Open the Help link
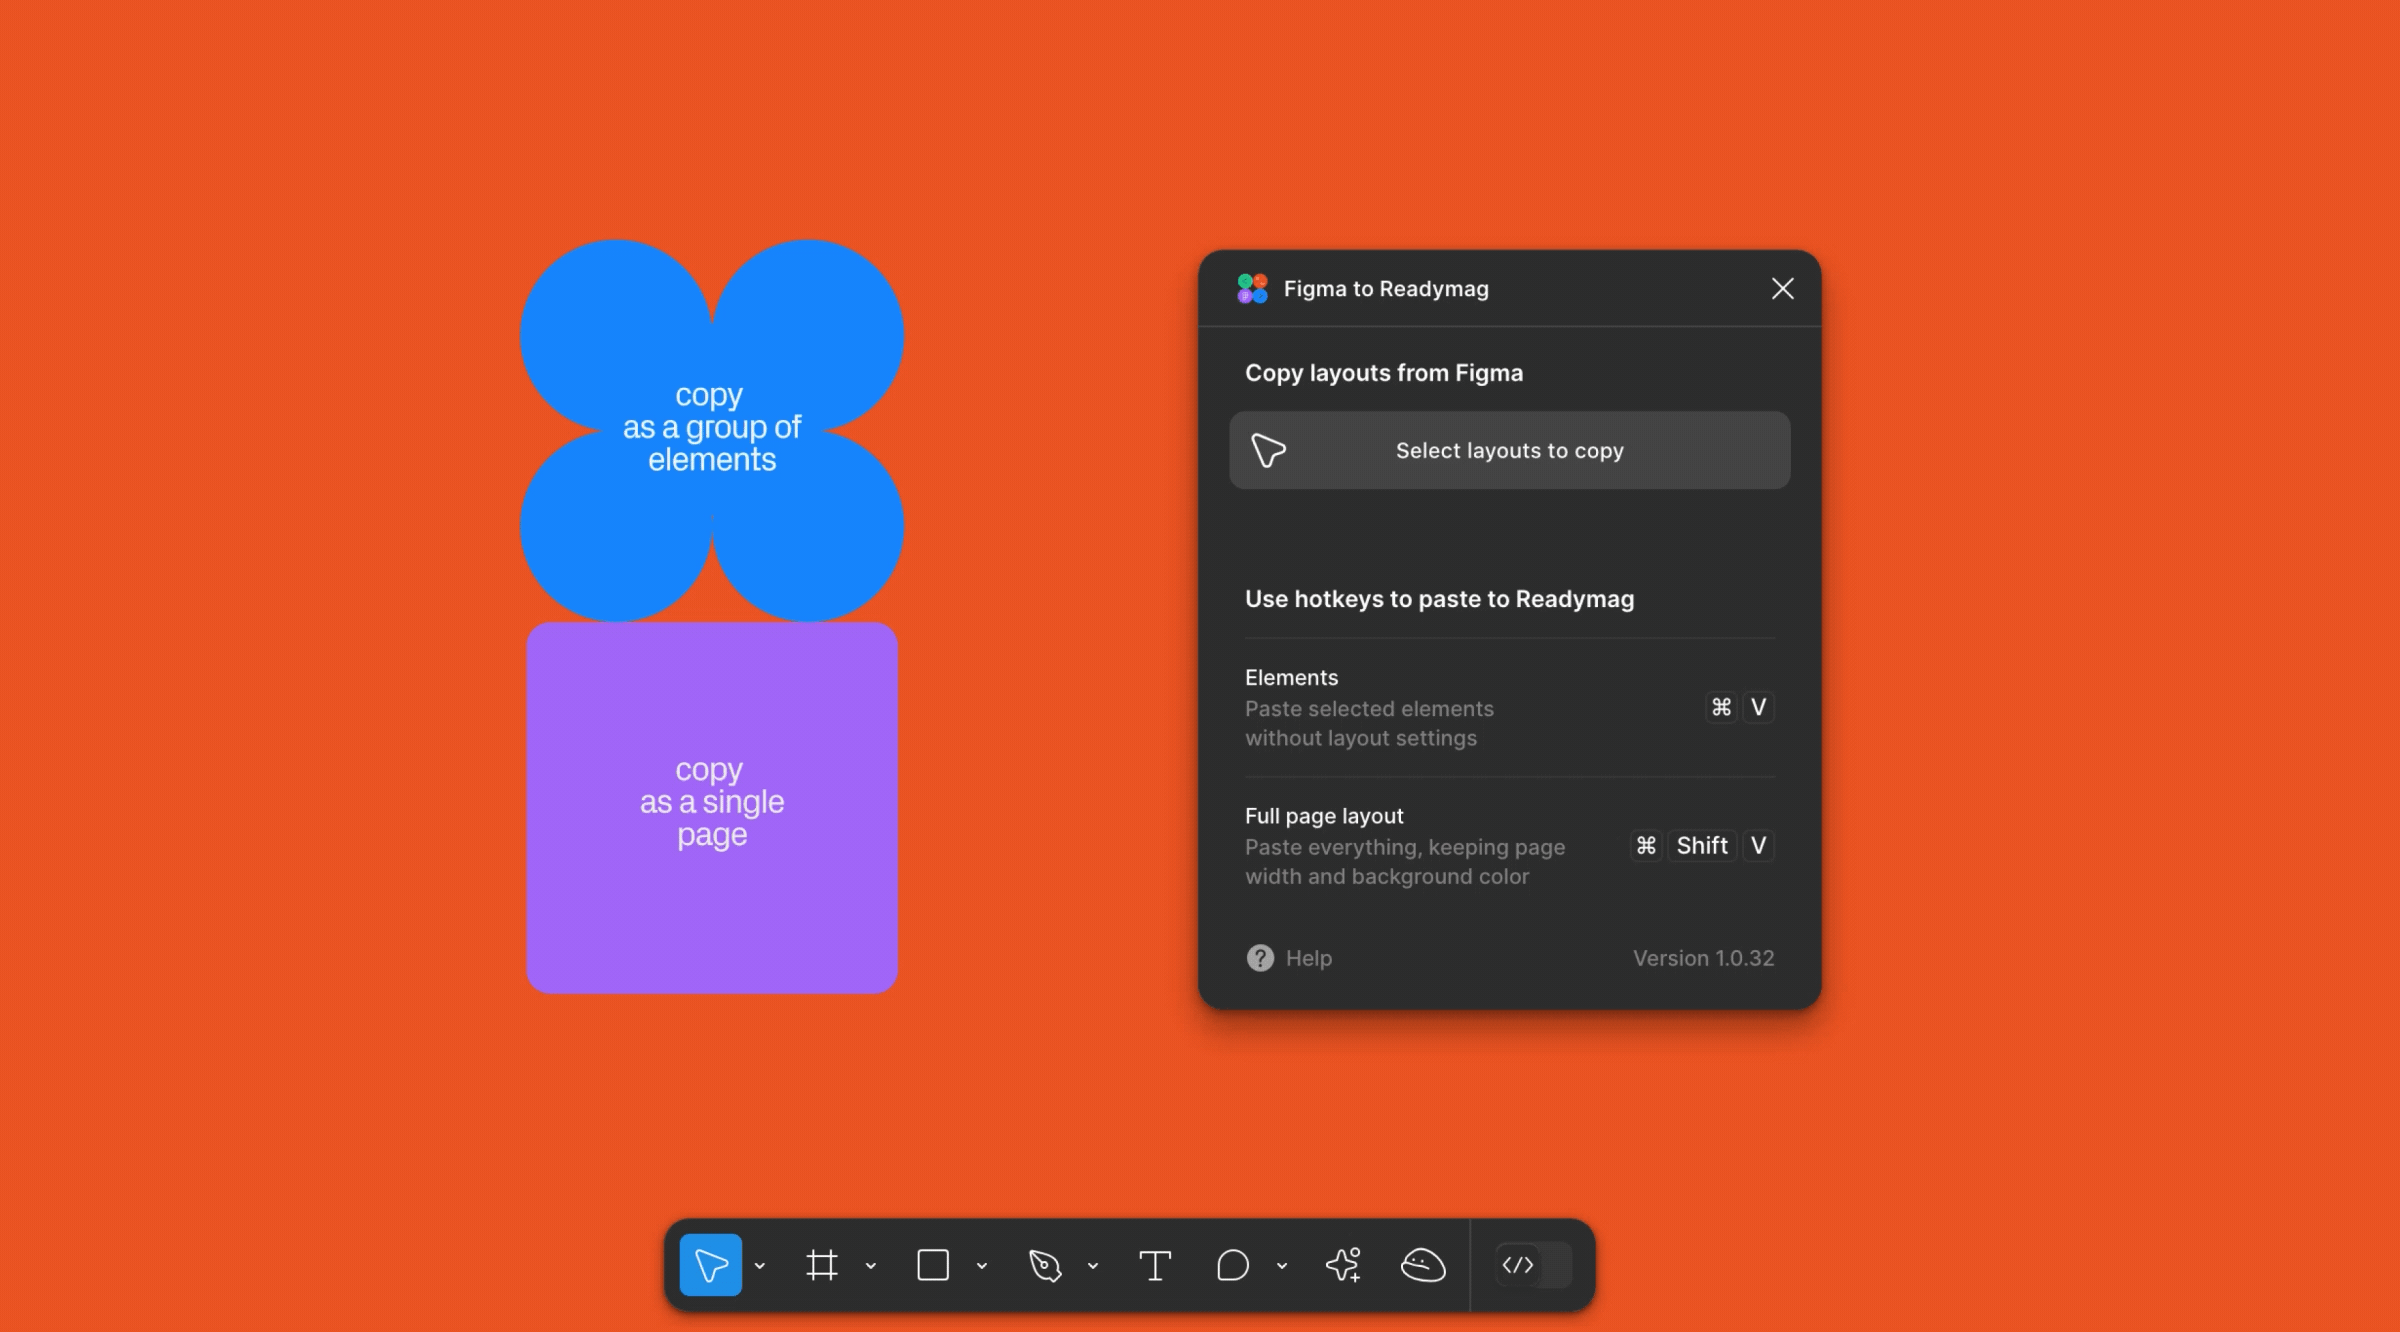 (1309, 958)
